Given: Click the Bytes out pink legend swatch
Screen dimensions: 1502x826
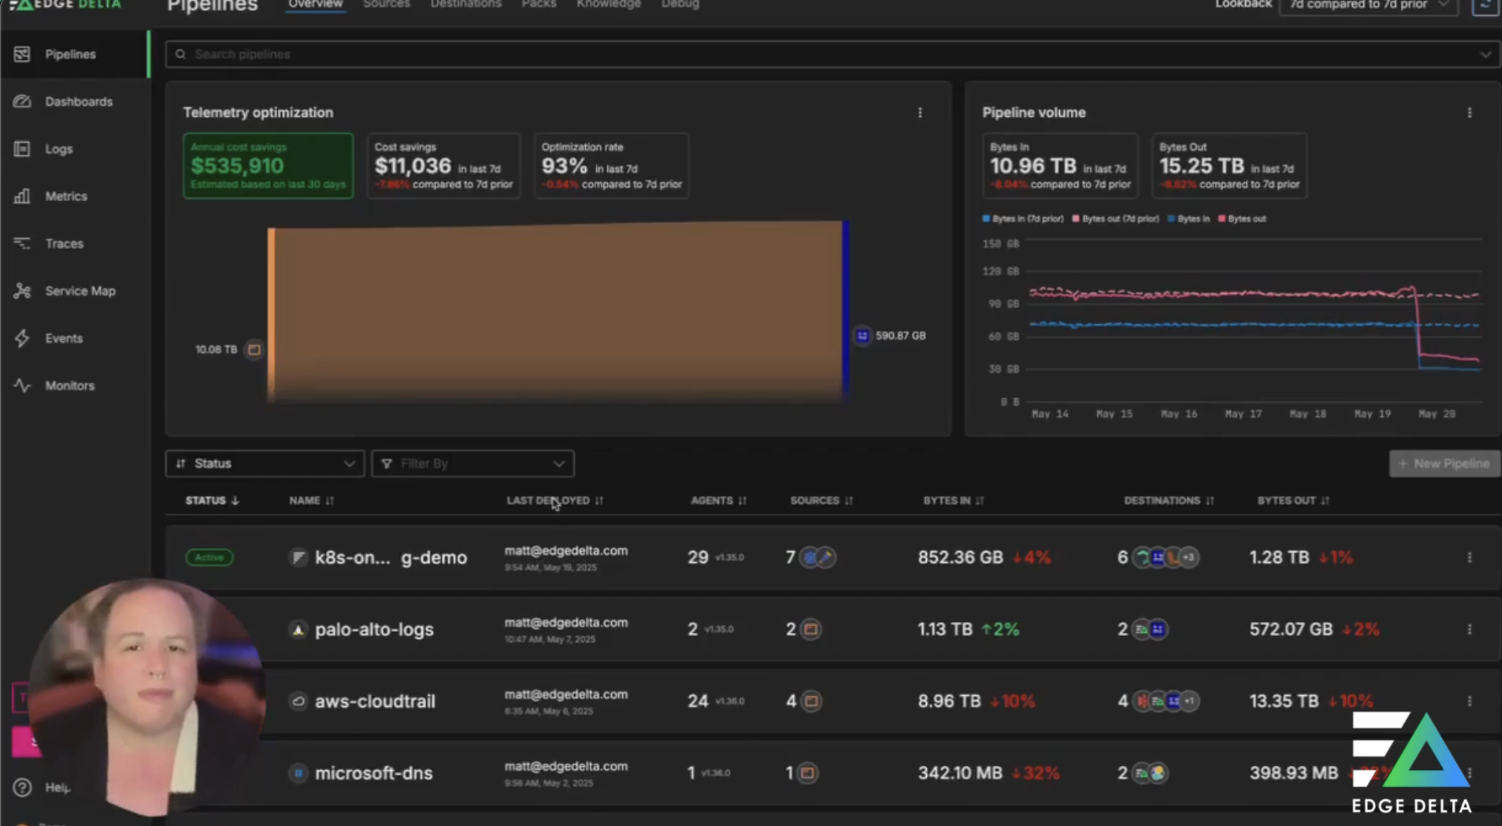Looking at the screenshot, I should point(1222,218).
